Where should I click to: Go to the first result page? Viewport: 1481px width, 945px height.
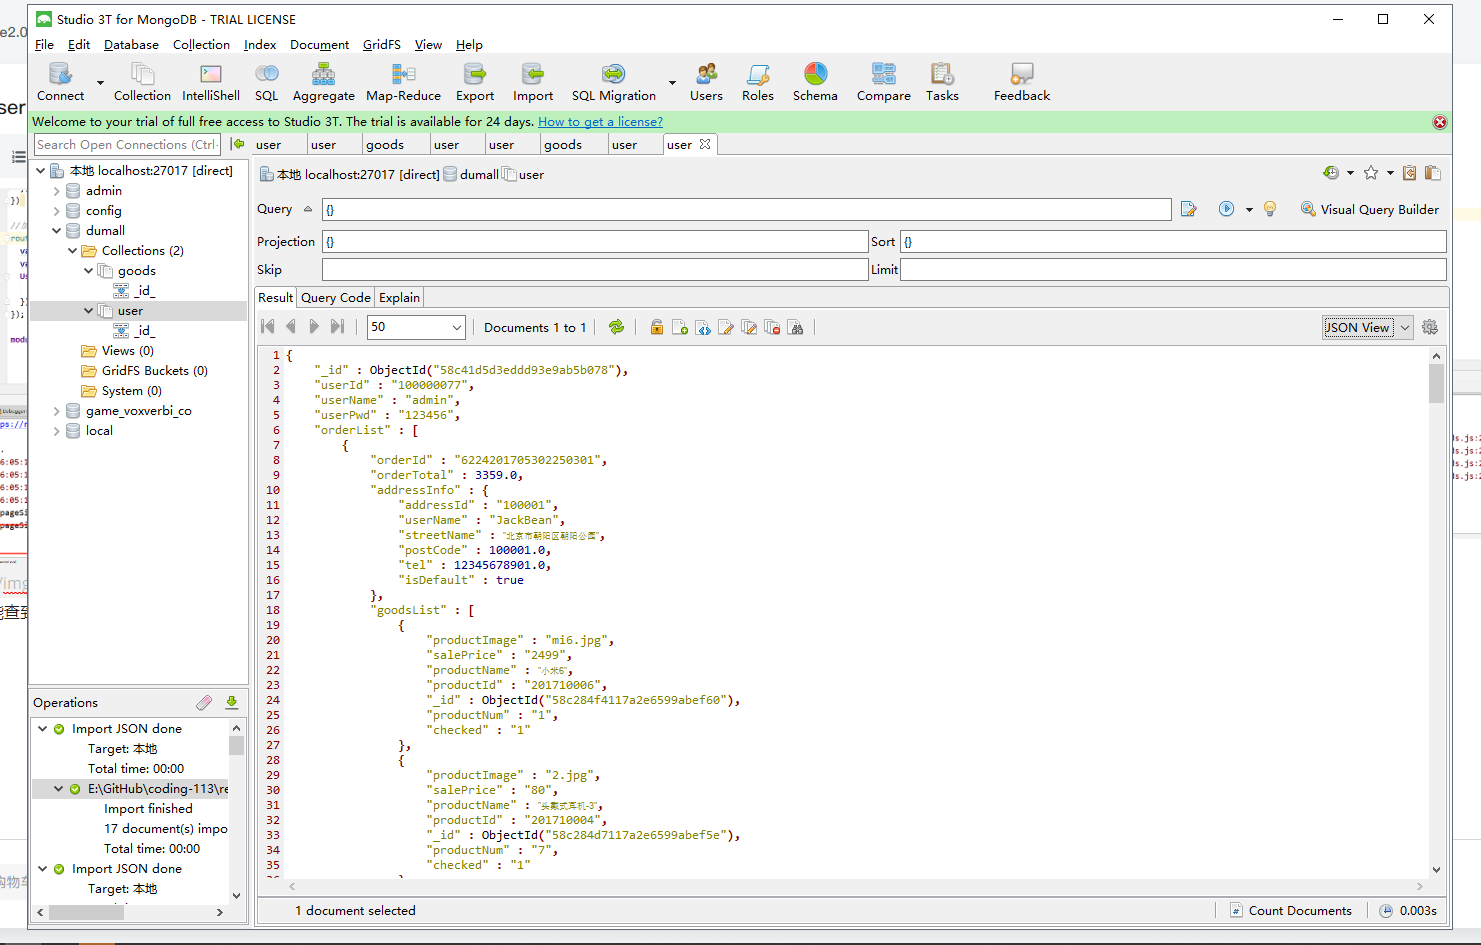268,327
